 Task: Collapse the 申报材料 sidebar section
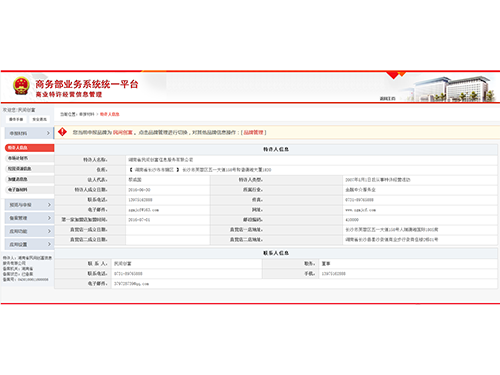[x=29, y=133]
